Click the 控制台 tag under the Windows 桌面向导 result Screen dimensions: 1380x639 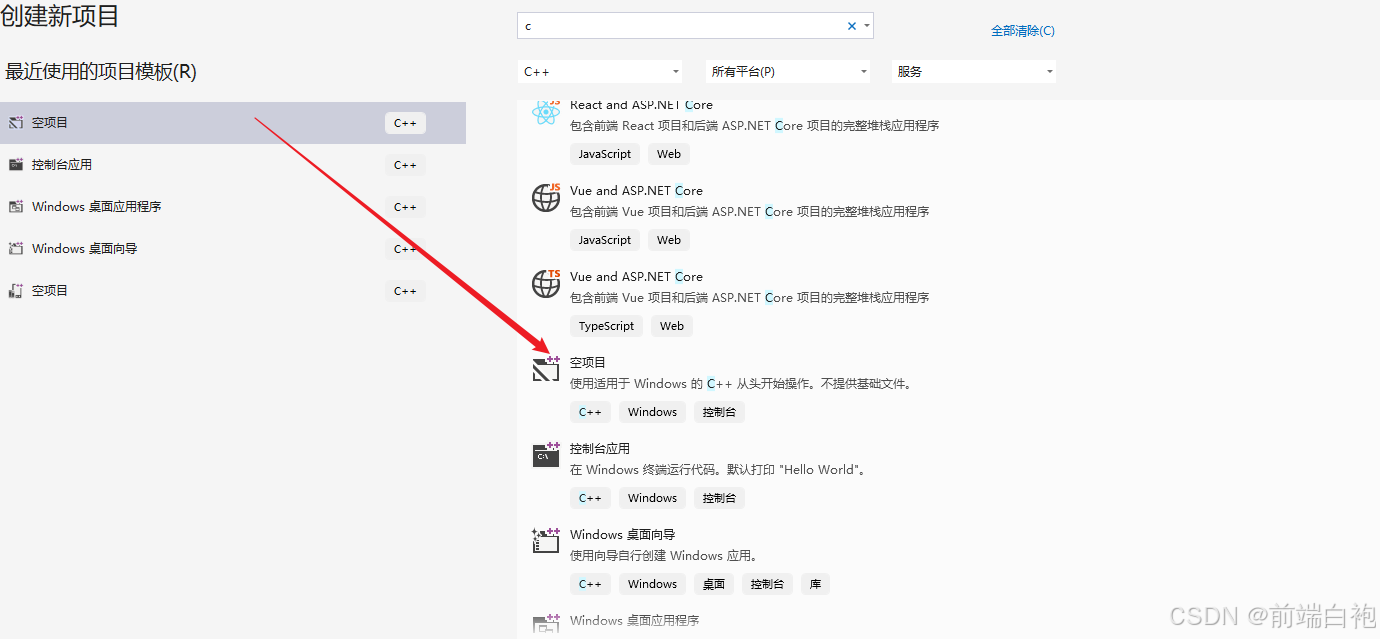point(767,584)
